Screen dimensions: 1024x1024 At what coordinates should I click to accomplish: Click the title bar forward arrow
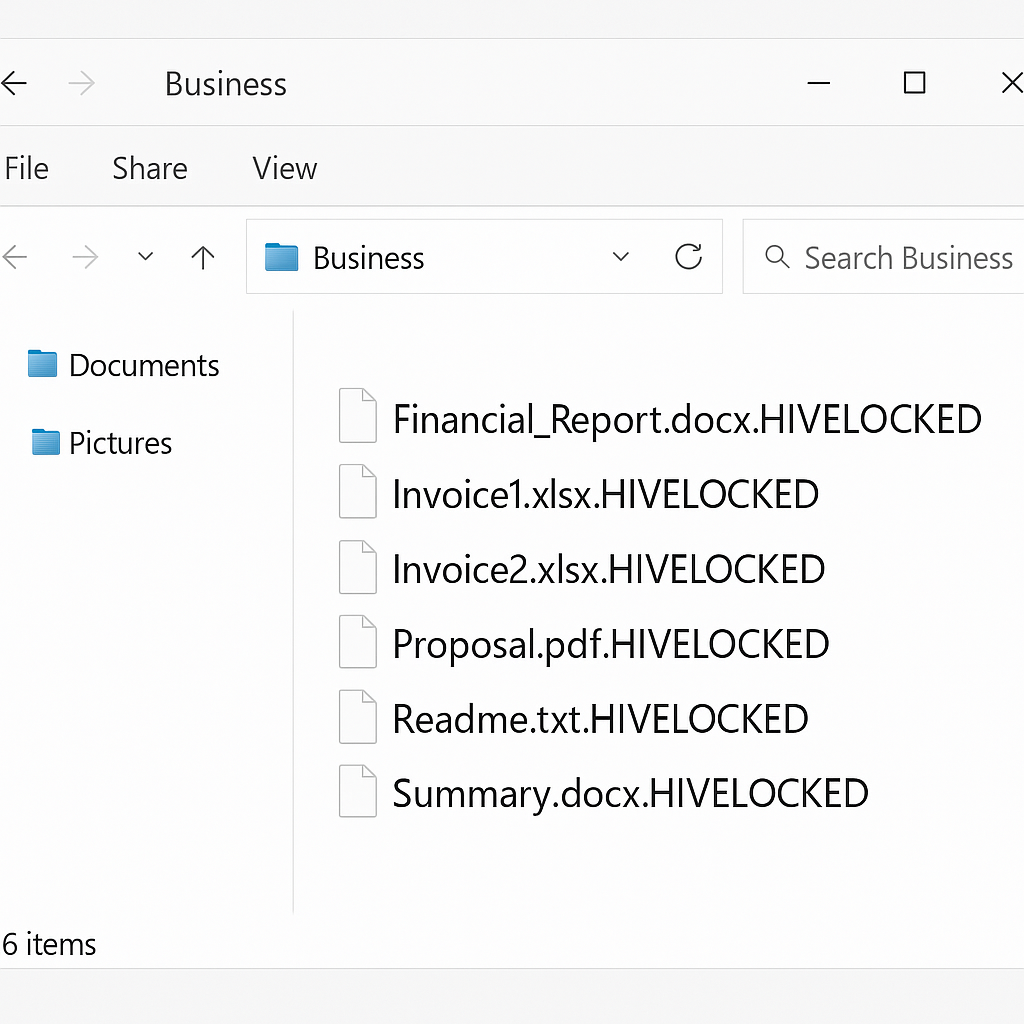[81, 84]
